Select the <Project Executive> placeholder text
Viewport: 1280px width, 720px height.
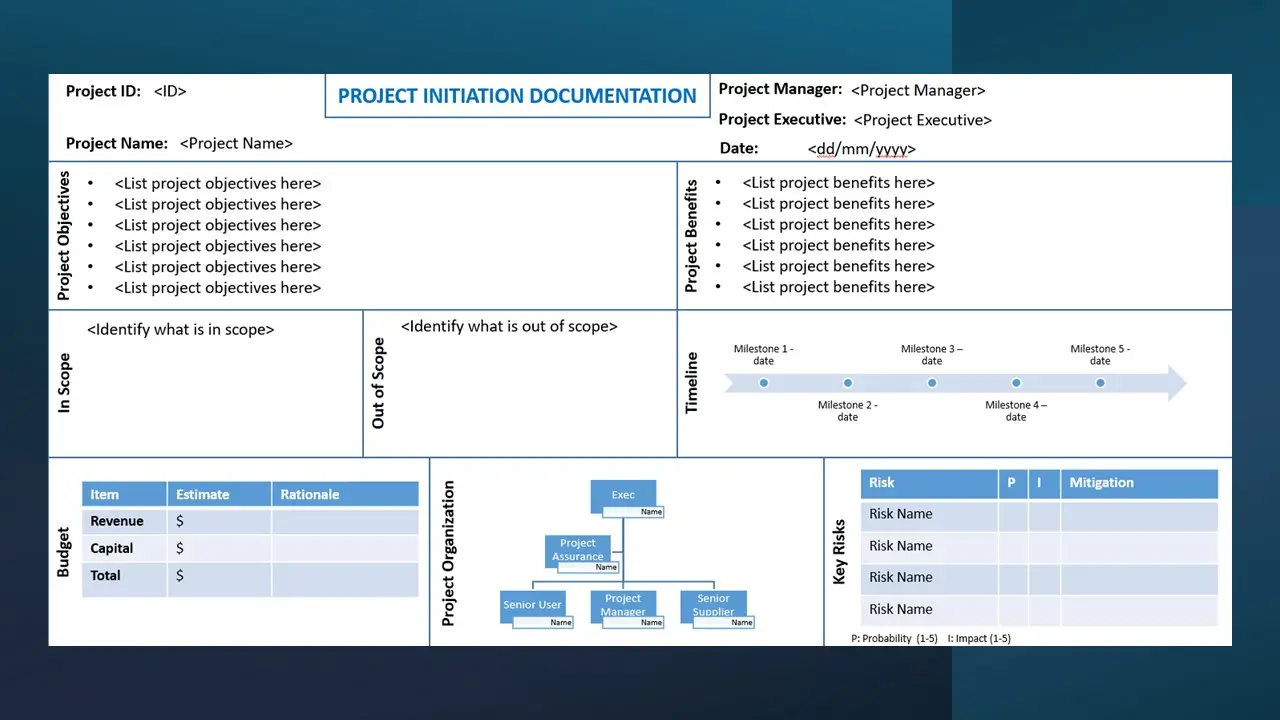922,120
